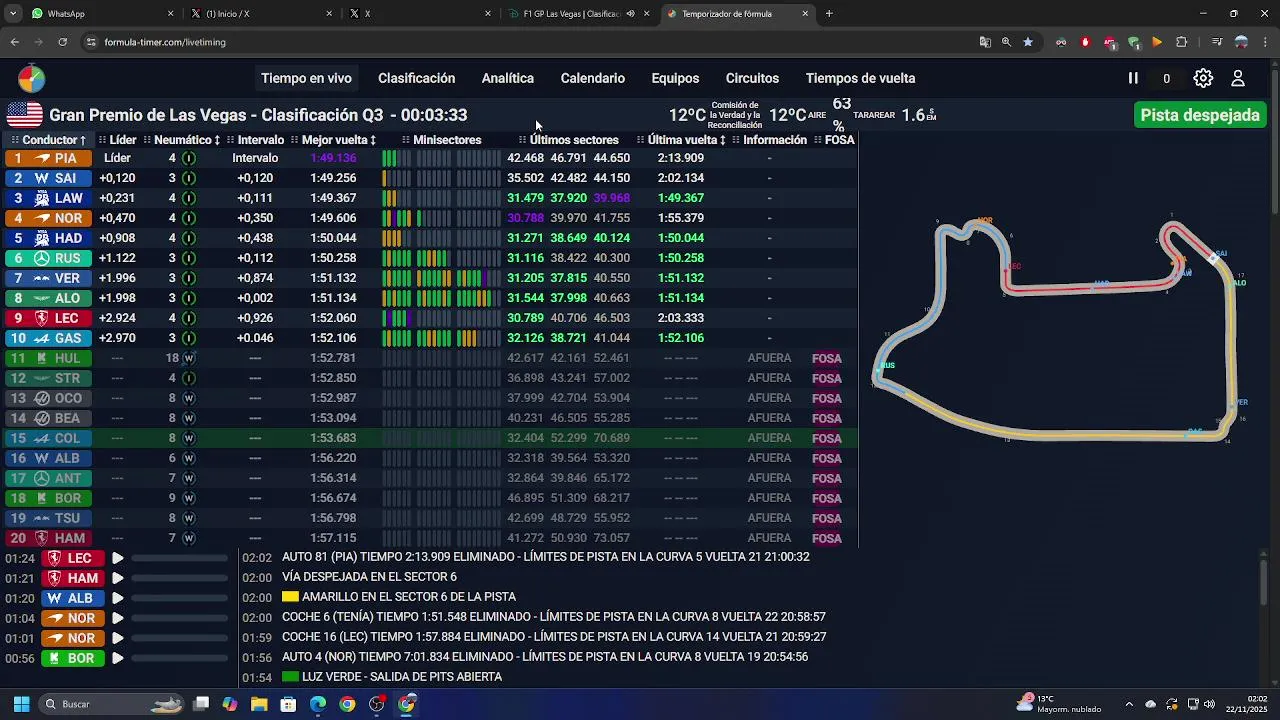Play the NOR team radio at 01:04
Image resolution: width=1280 pixels, height=720 pixels.
click(x=117, y=618)
